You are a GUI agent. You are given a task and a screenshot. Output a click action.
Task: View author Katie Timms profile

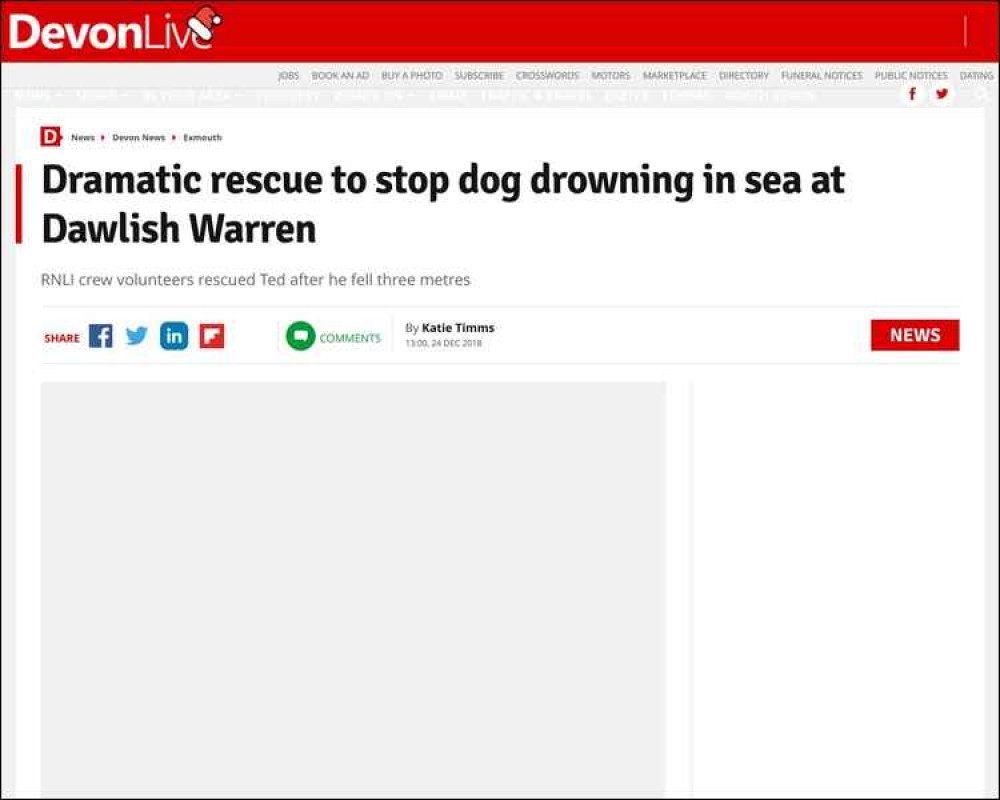click(x=458, y=327)
